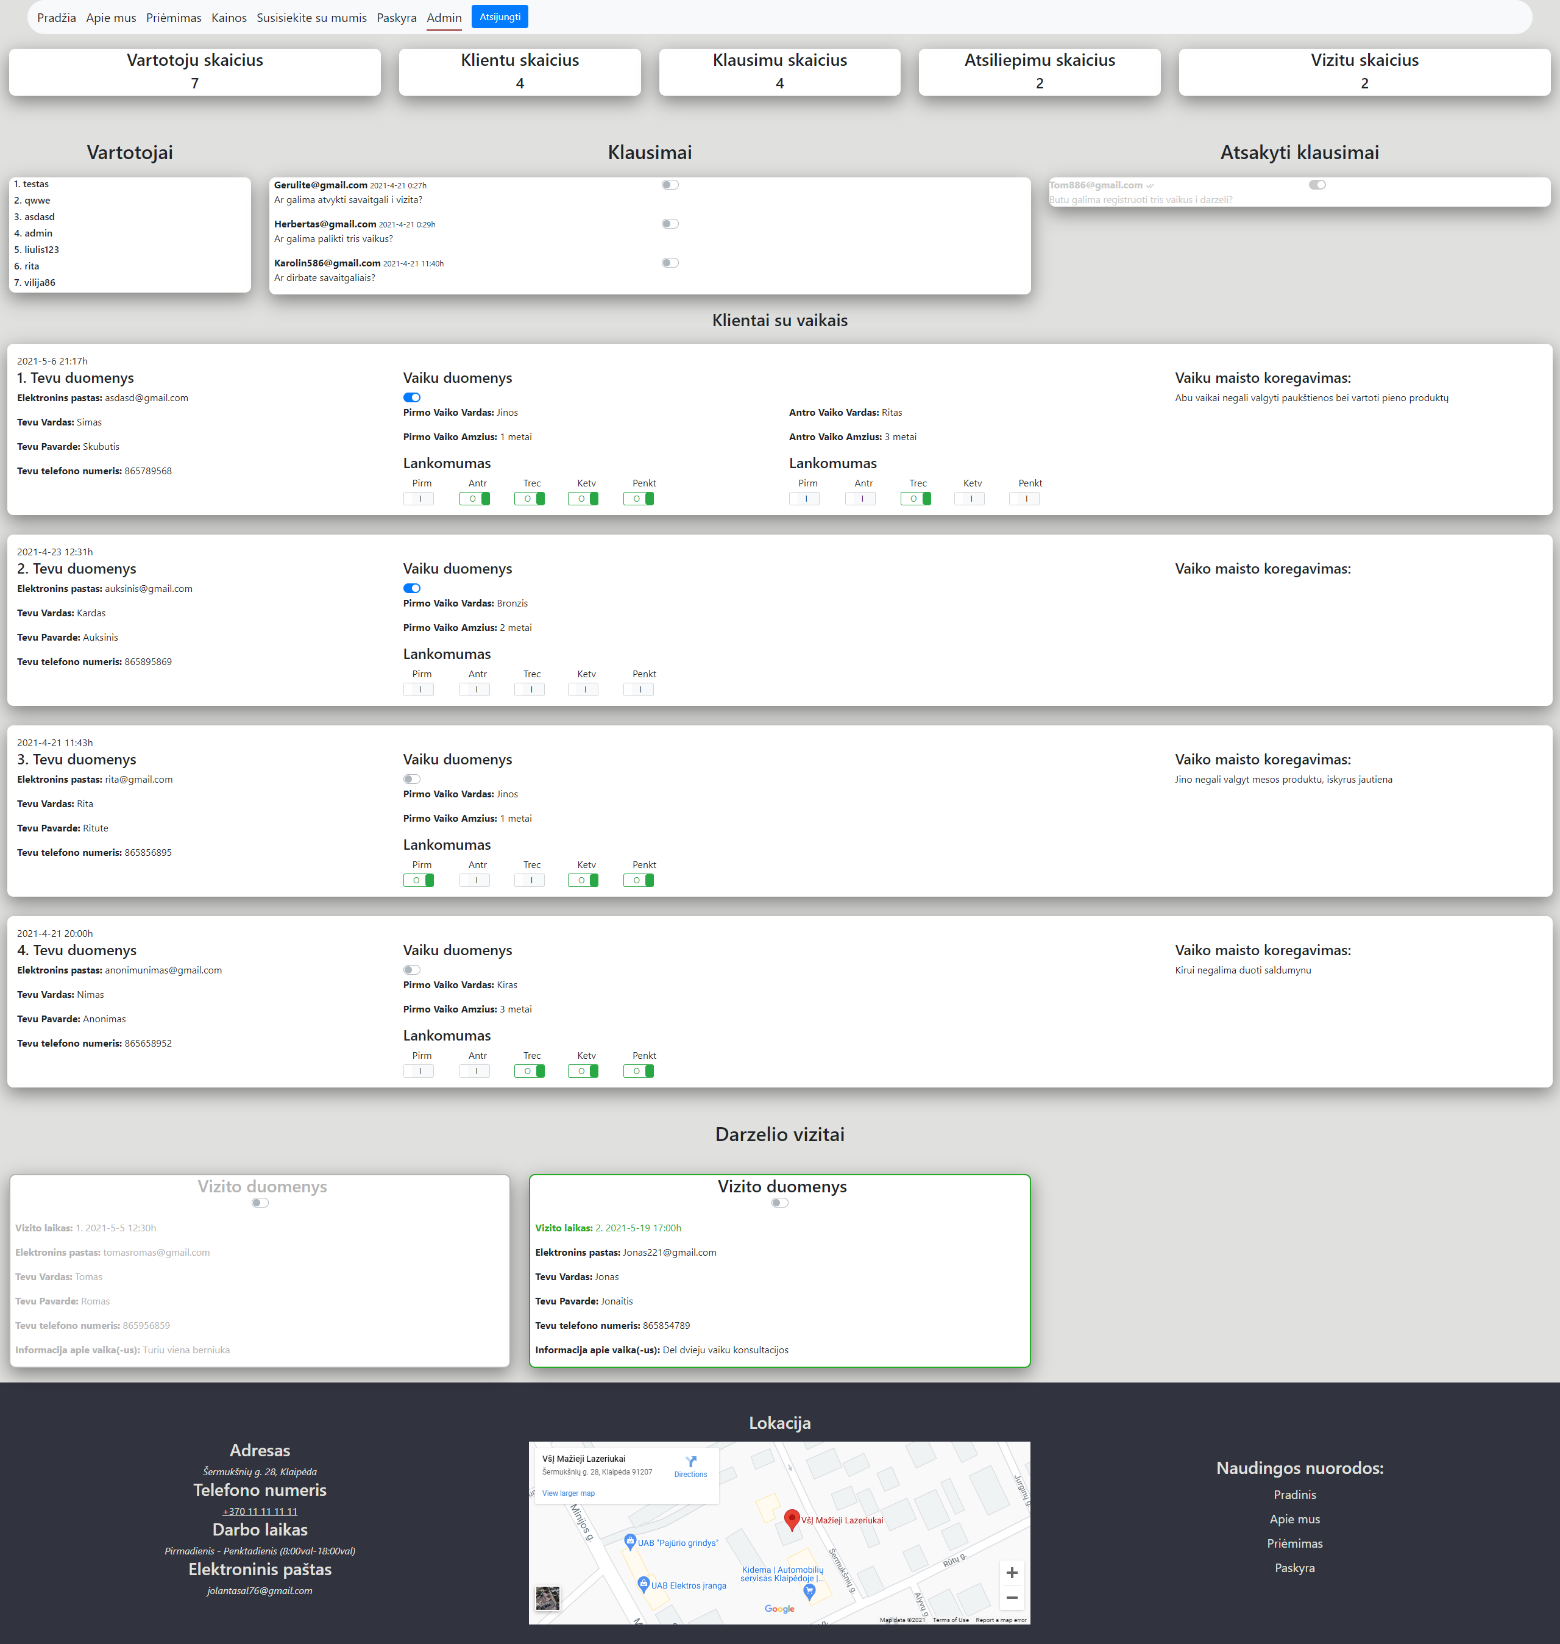Click the Vartotoju skaicius stat card
The image size is (1560, 1644).
[195, 72]
